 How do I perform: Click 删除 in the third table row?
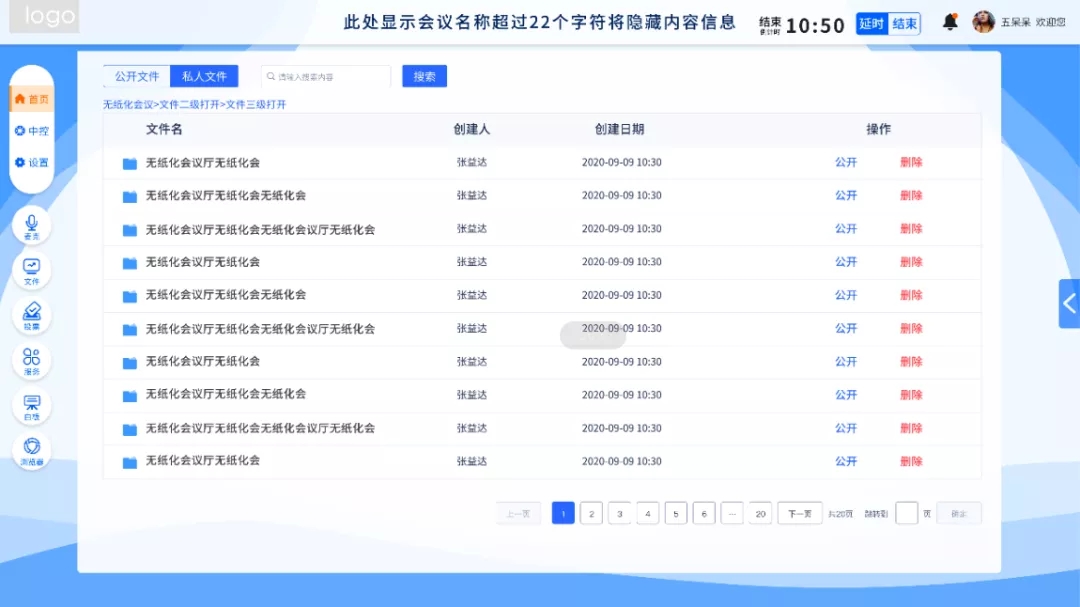coord(911,229)
